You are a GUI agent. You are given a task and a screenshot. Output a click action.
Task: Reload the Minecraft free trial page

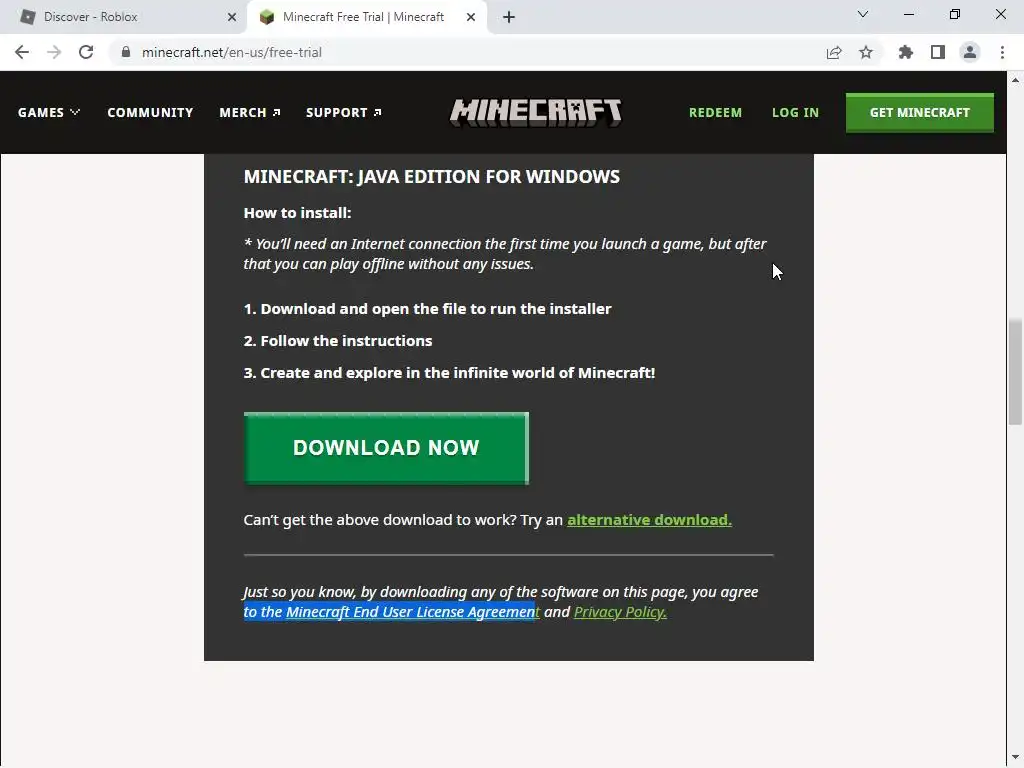[x=86, y=52]
